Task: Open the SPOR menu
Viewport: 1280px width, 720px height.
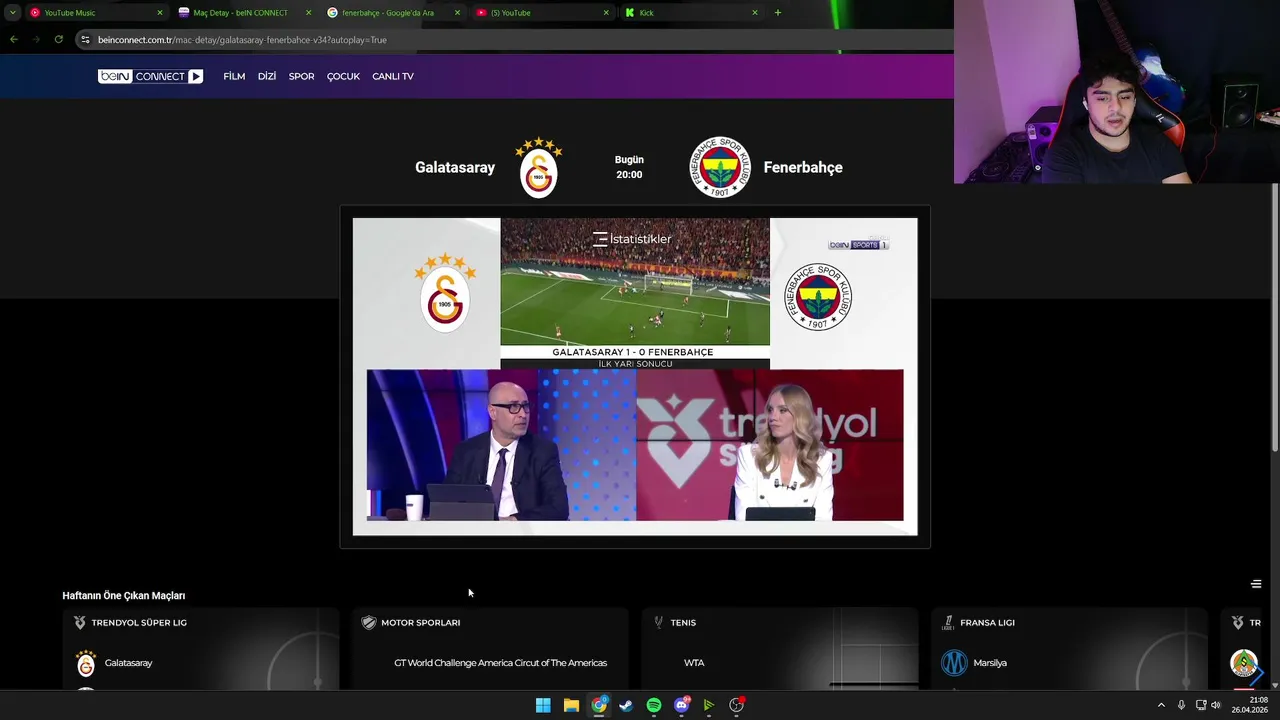Action: point(301,76)
